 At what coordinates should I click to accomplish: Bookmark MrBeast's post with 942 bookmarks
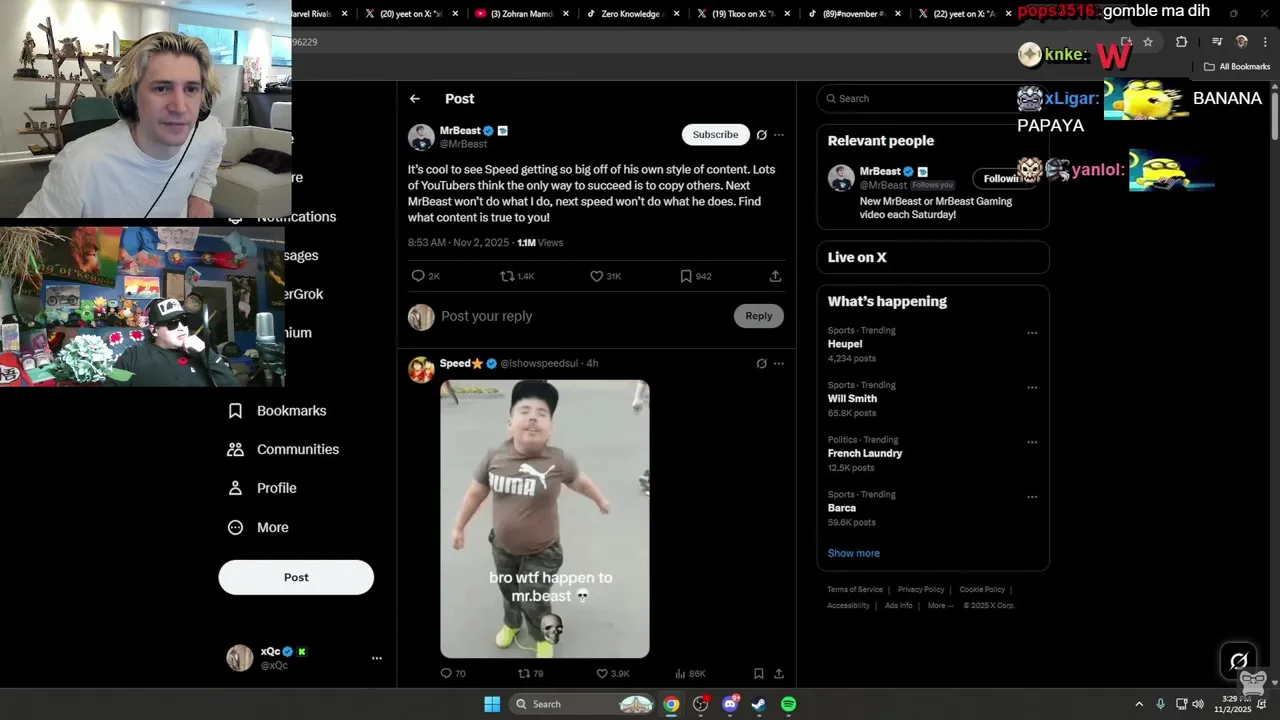pyautogui.click(x=696, y=276)
